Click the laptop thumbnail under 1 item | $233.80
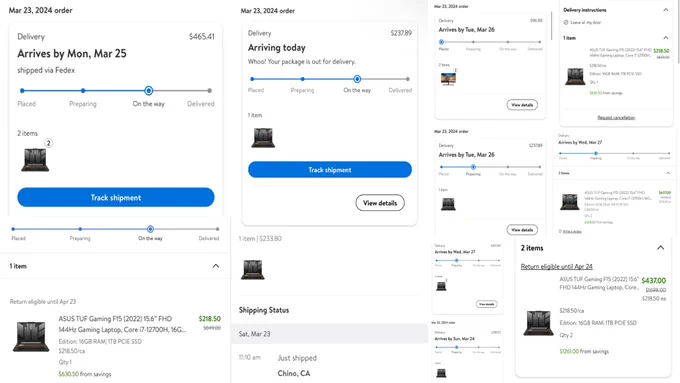 253,270
